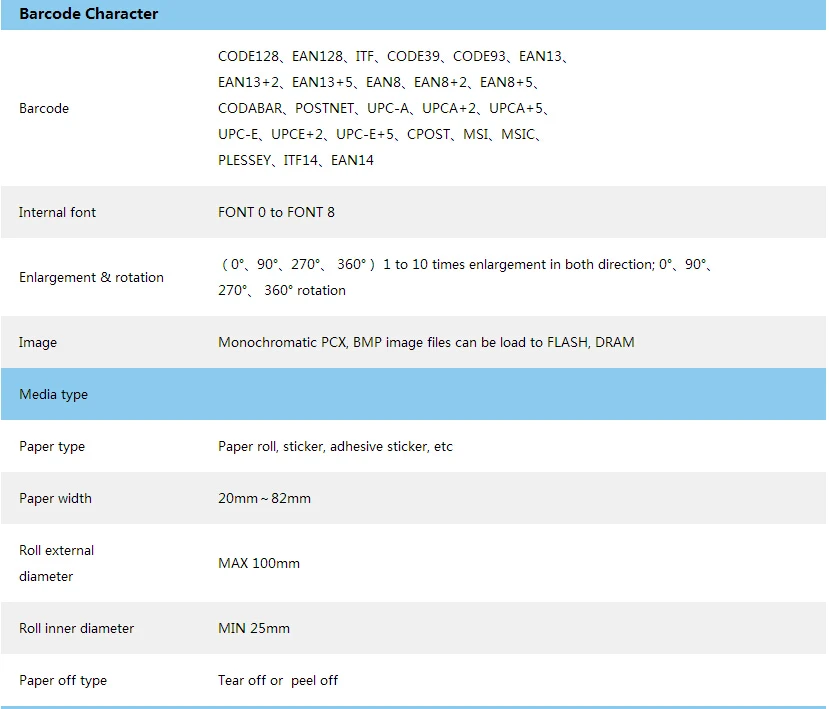Click barcode line starting with 'EAN13+2、EAN13+5'
The image size is (829, 709).
tap(379, 82)
